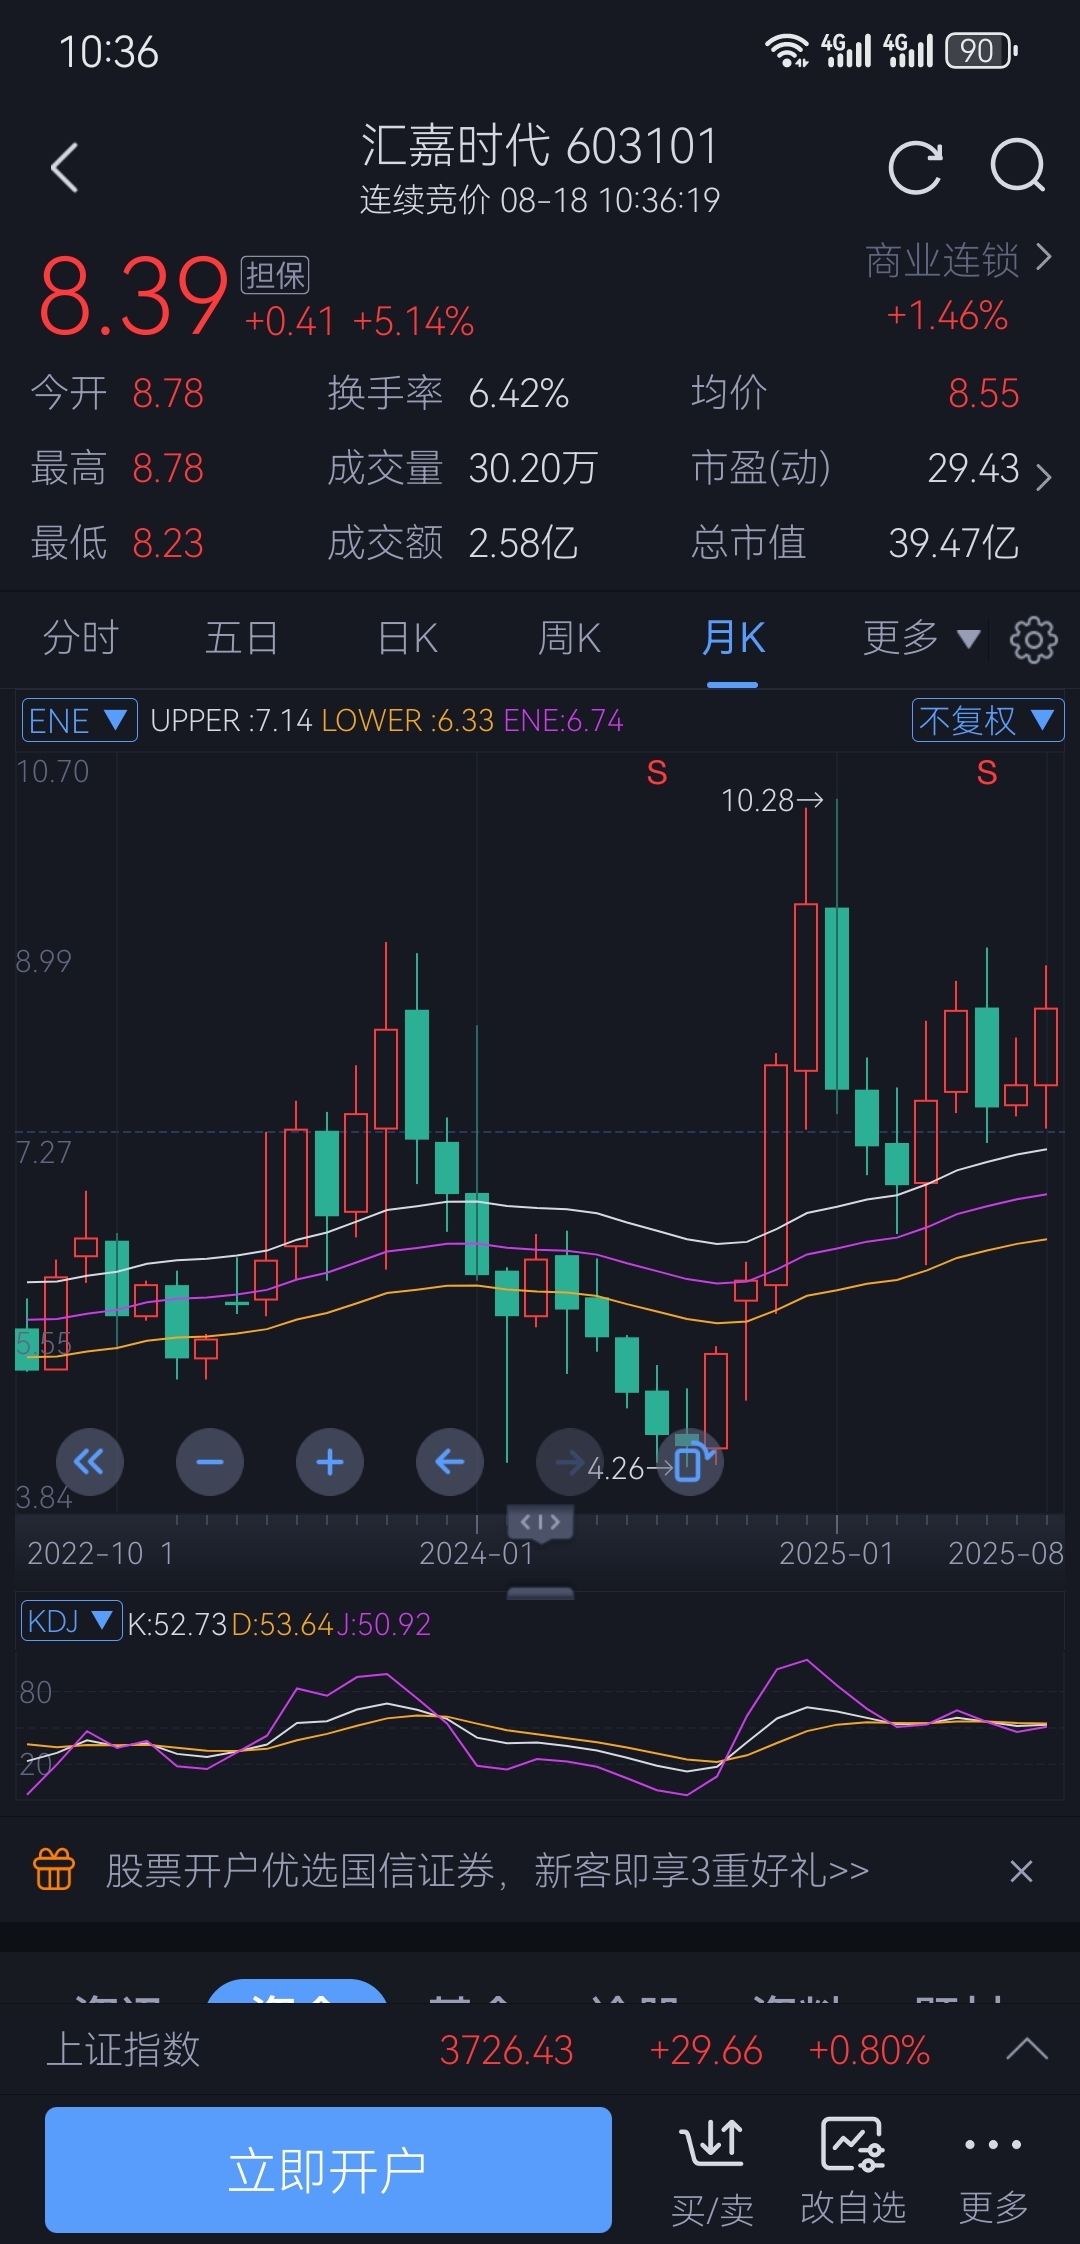Image resolution: width=1080 pixels, height=2244 pixels.
Task: Move chart left with arrow button
Action: tap(449, 1462)
